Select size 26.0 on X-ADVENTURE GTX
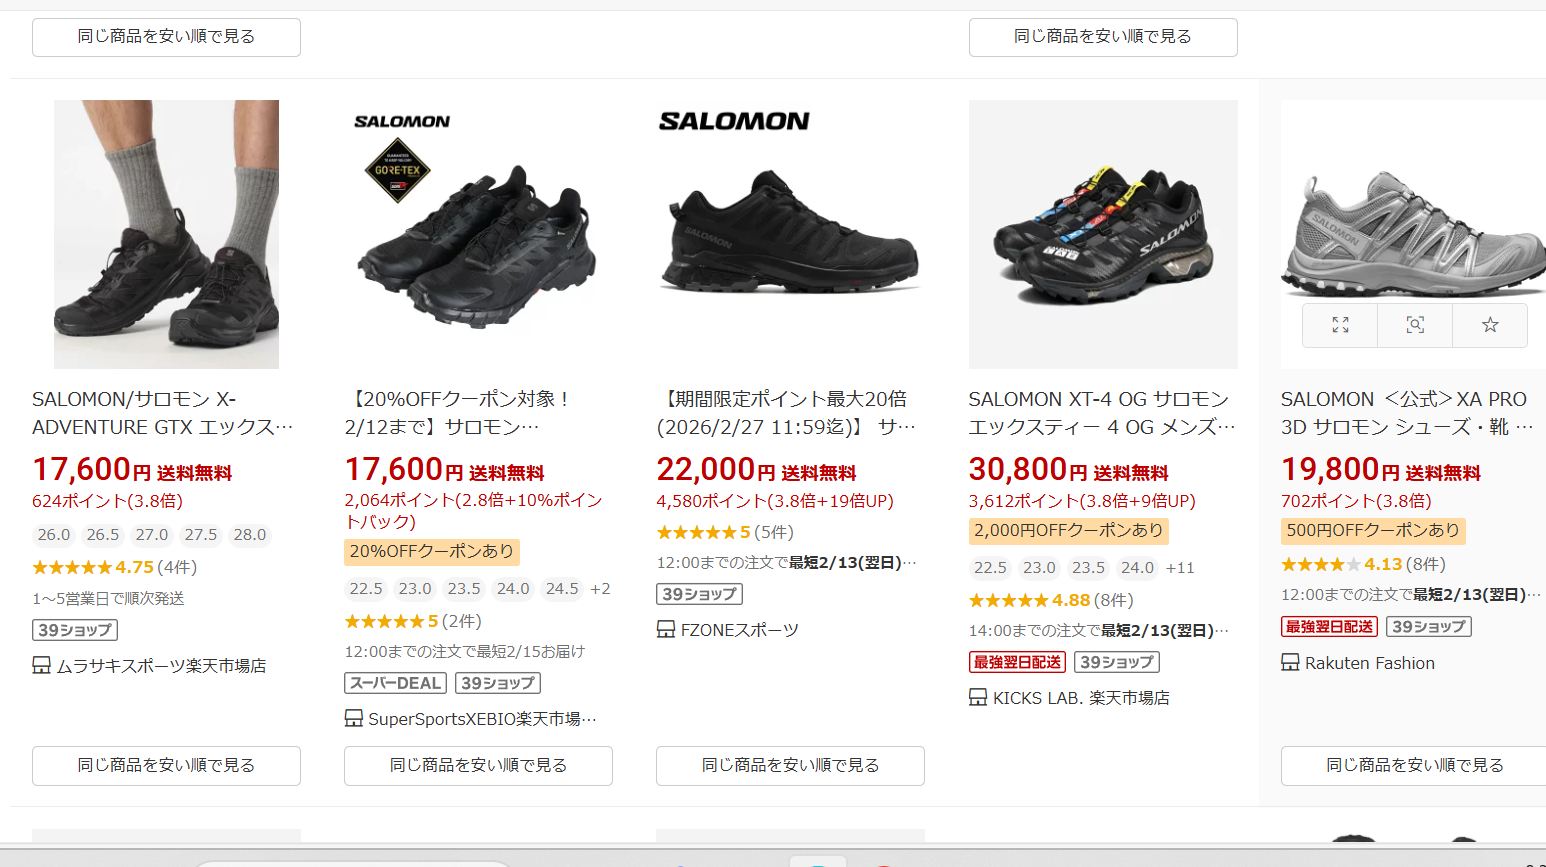 pos(54,535)
